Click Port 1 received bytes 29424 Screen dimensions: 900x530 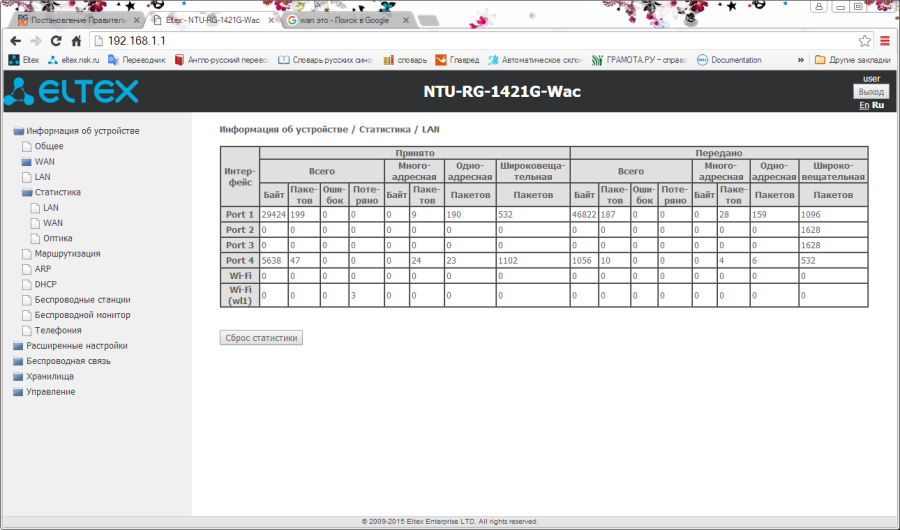(274, 214)
